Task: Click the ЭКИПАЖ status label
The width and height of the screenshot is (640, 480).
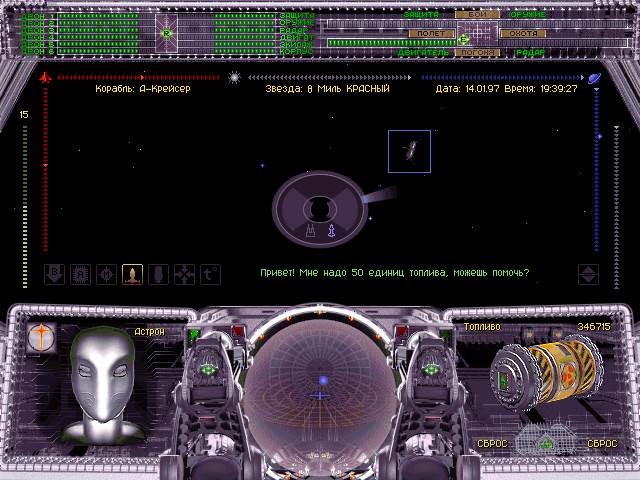Action: tap(296, 44)
